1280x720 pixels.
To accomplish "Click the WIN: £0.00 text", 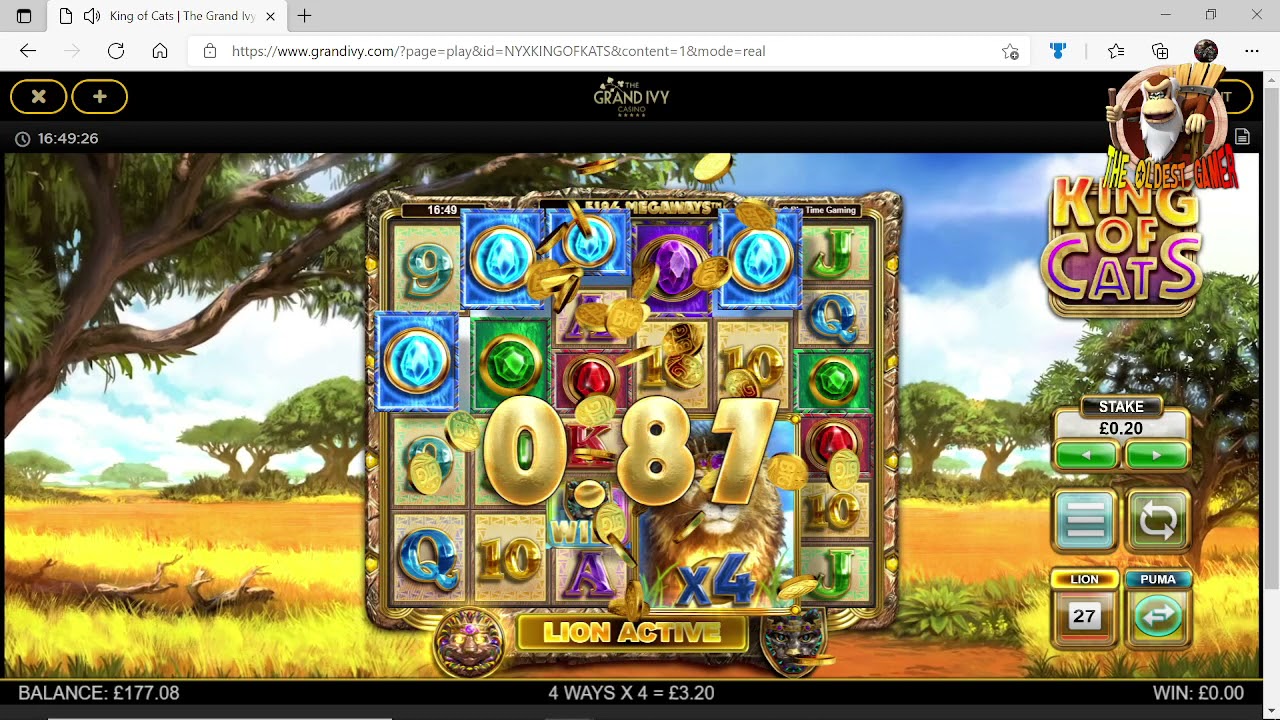I will click(x=1198, y=693).
